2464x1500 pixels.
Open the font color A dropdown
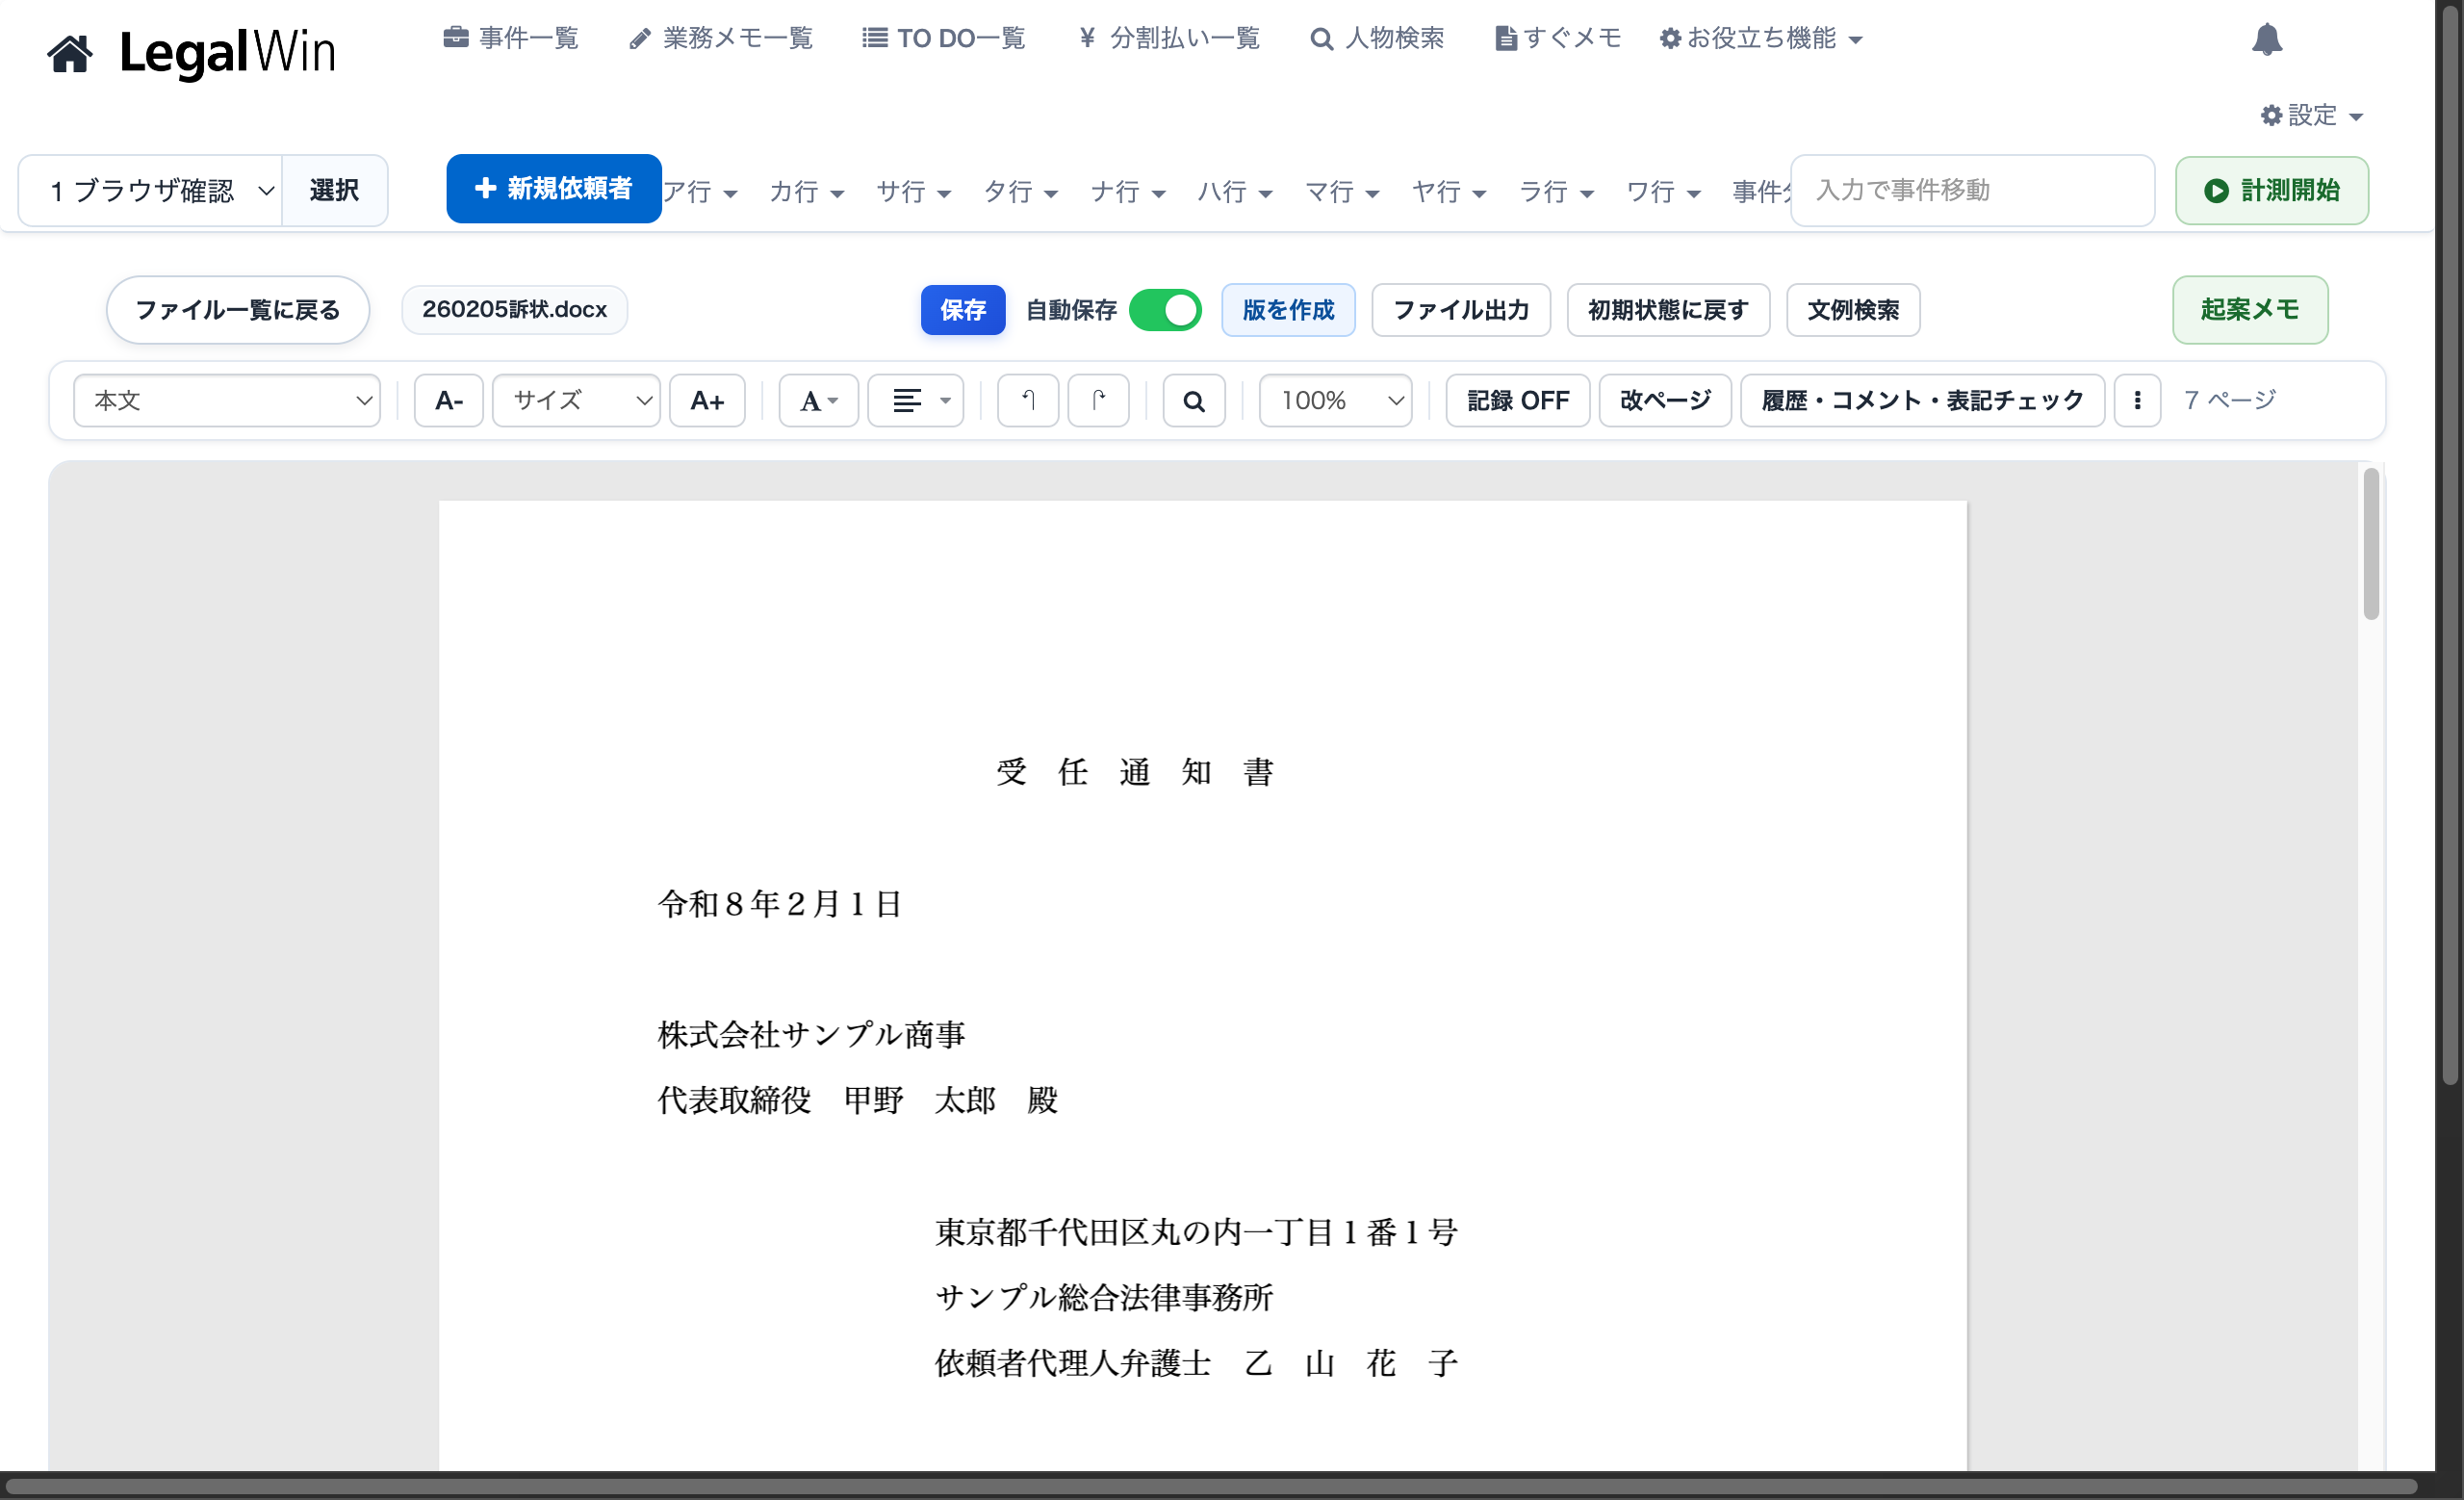[x=818, y=401]
